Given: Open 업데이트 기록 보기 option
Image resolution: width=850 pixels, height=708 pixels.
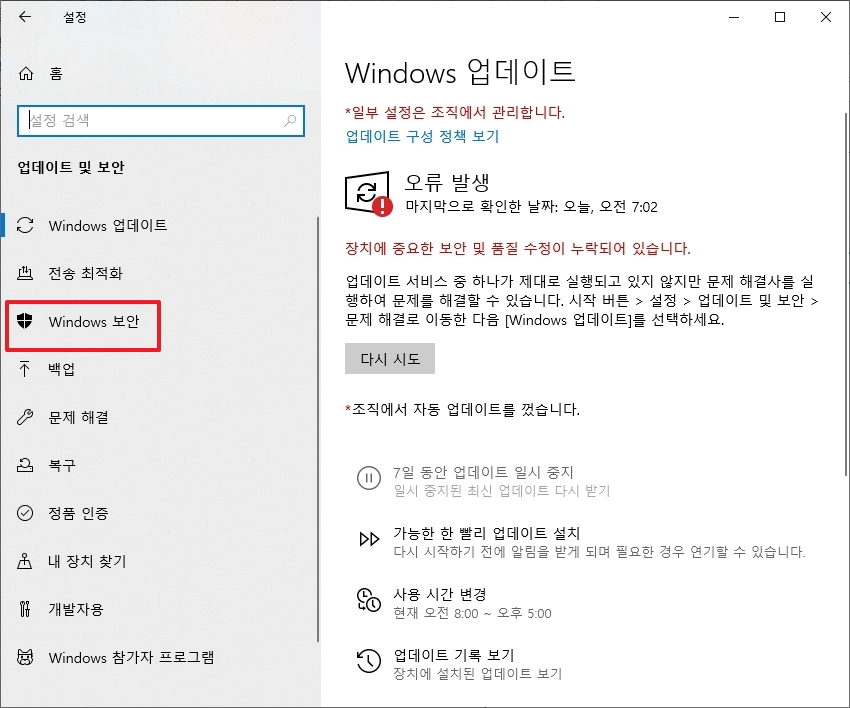Looking at the screenshot, I should [454, 655].
